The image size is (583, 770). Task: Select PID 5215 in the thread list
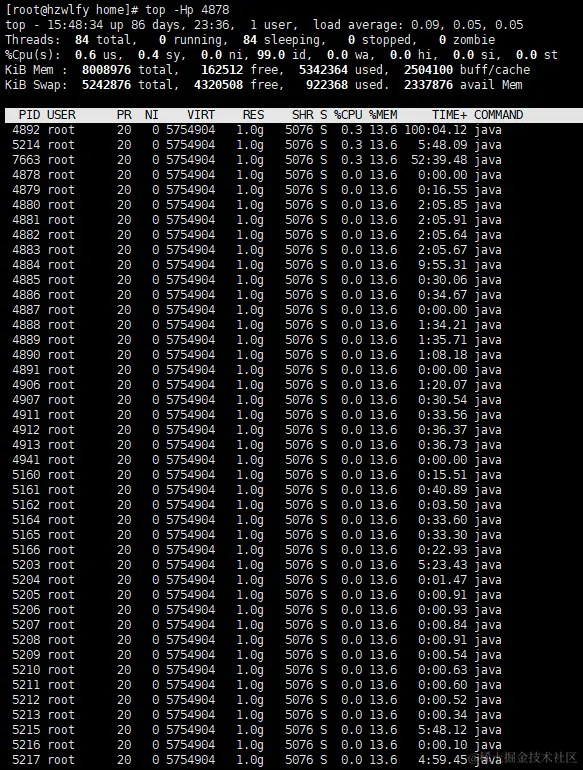point(26,730)
